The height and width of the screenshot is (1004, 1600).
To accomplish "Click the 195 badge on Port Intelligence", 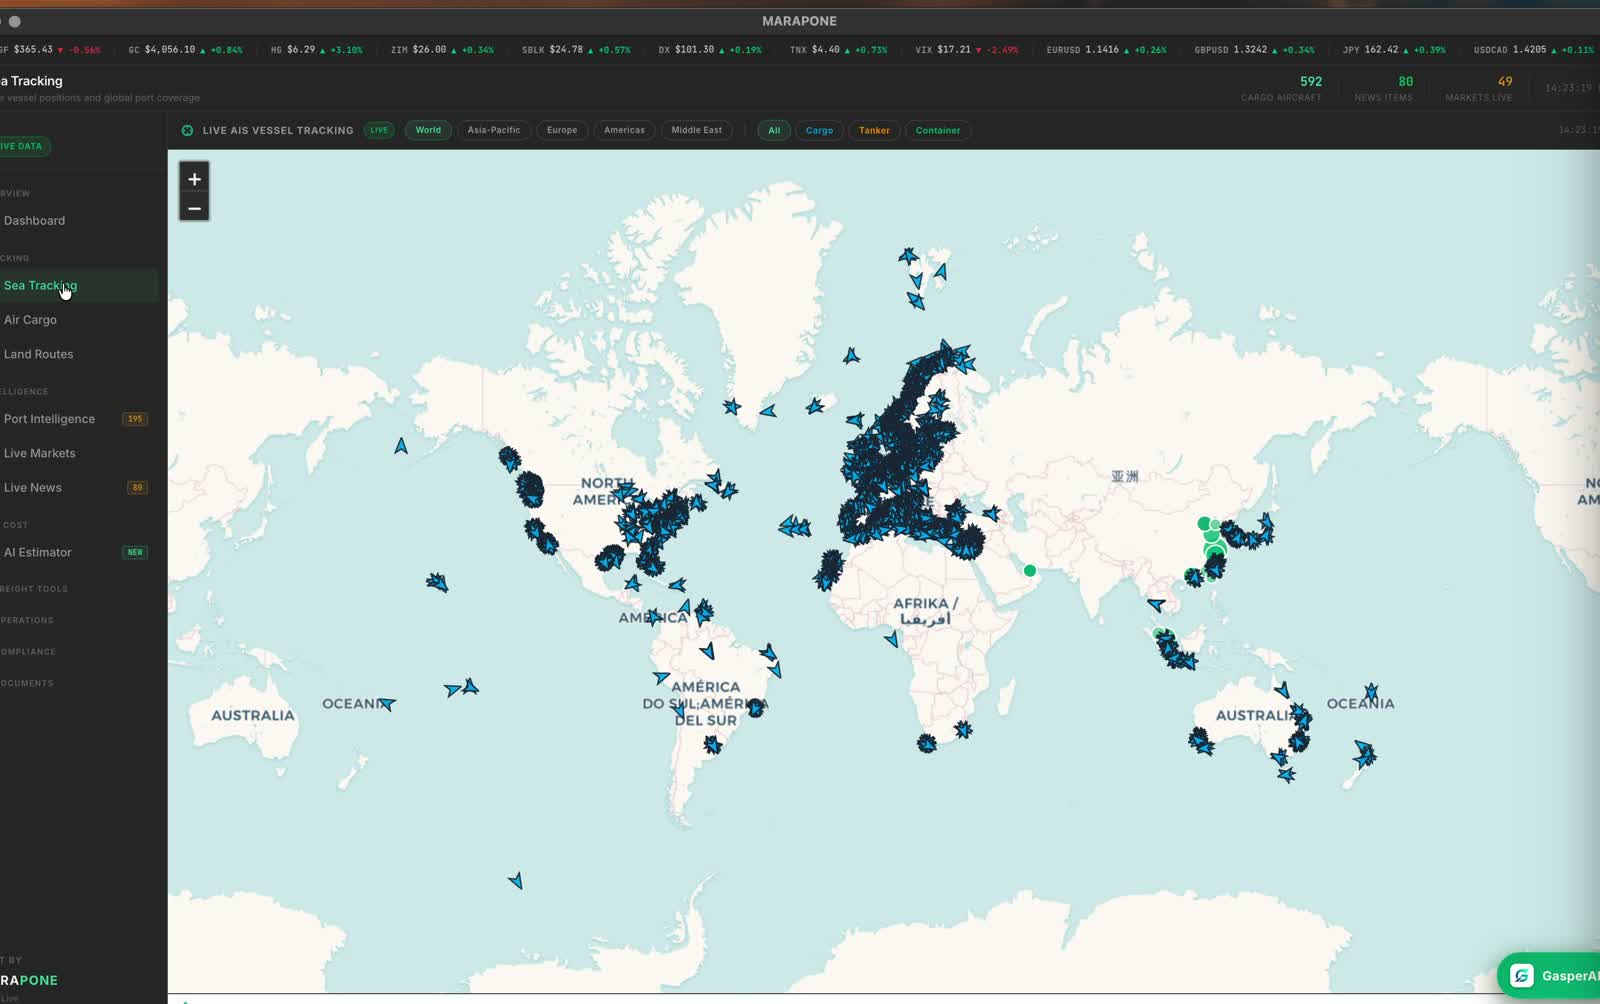I will tap(135, 419).
